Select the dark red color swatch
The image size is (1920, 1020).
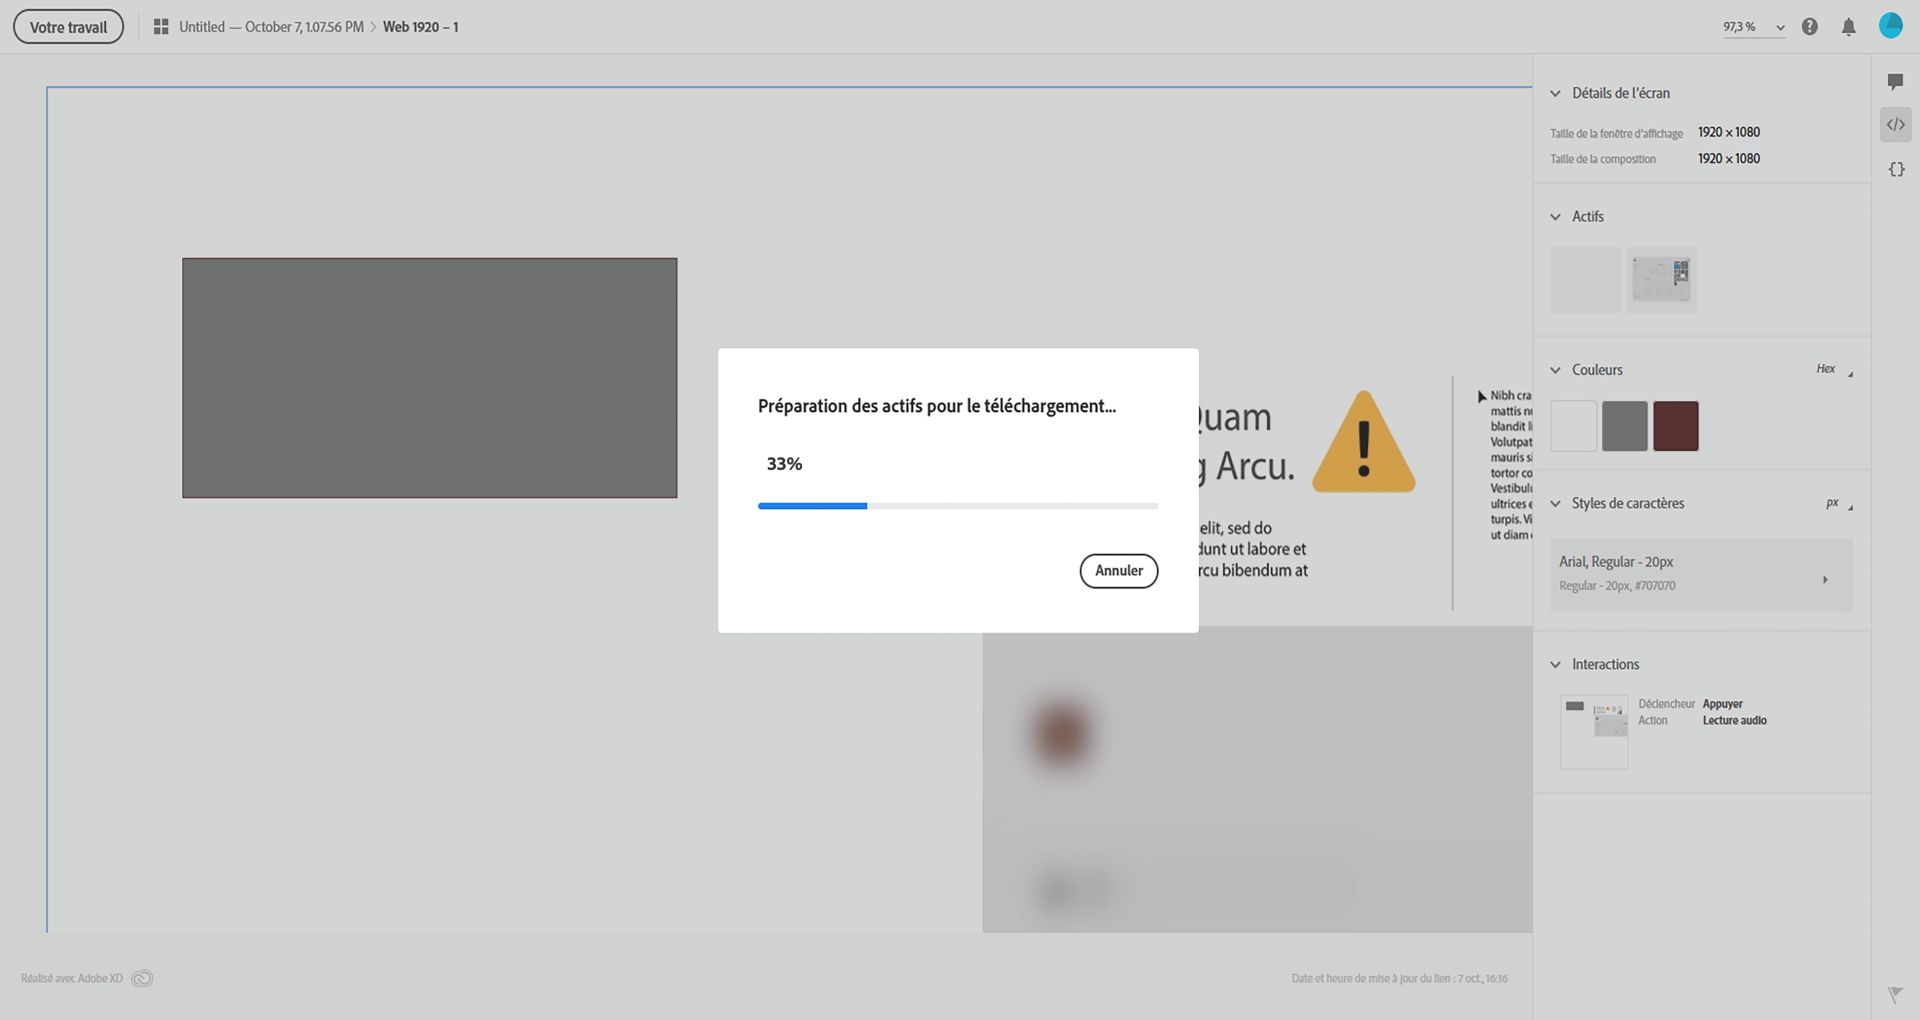[1676, 425]
